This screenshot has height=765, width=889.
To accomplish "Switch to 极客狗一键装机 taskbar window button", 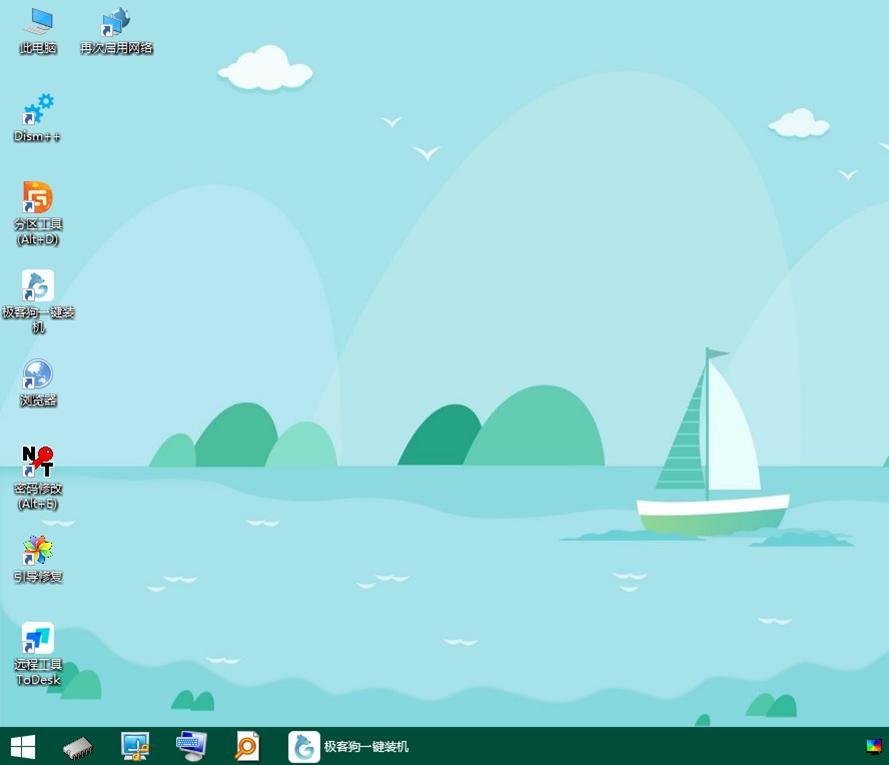I will (350, 746).
